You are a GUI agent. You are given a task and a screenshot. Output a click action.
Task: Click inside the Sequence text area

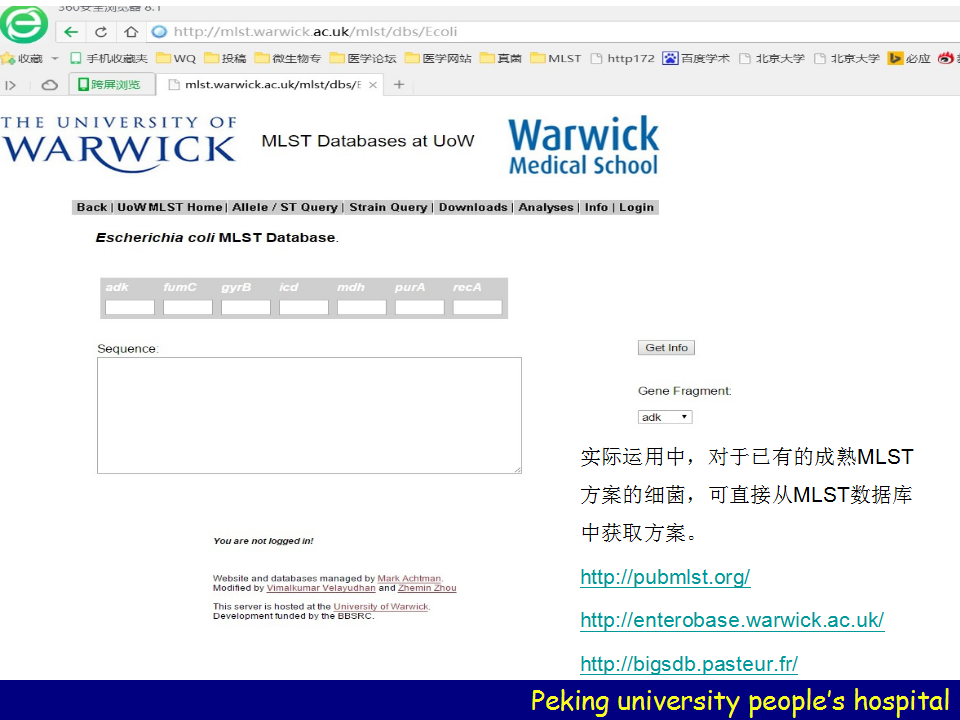coord(309,415)
